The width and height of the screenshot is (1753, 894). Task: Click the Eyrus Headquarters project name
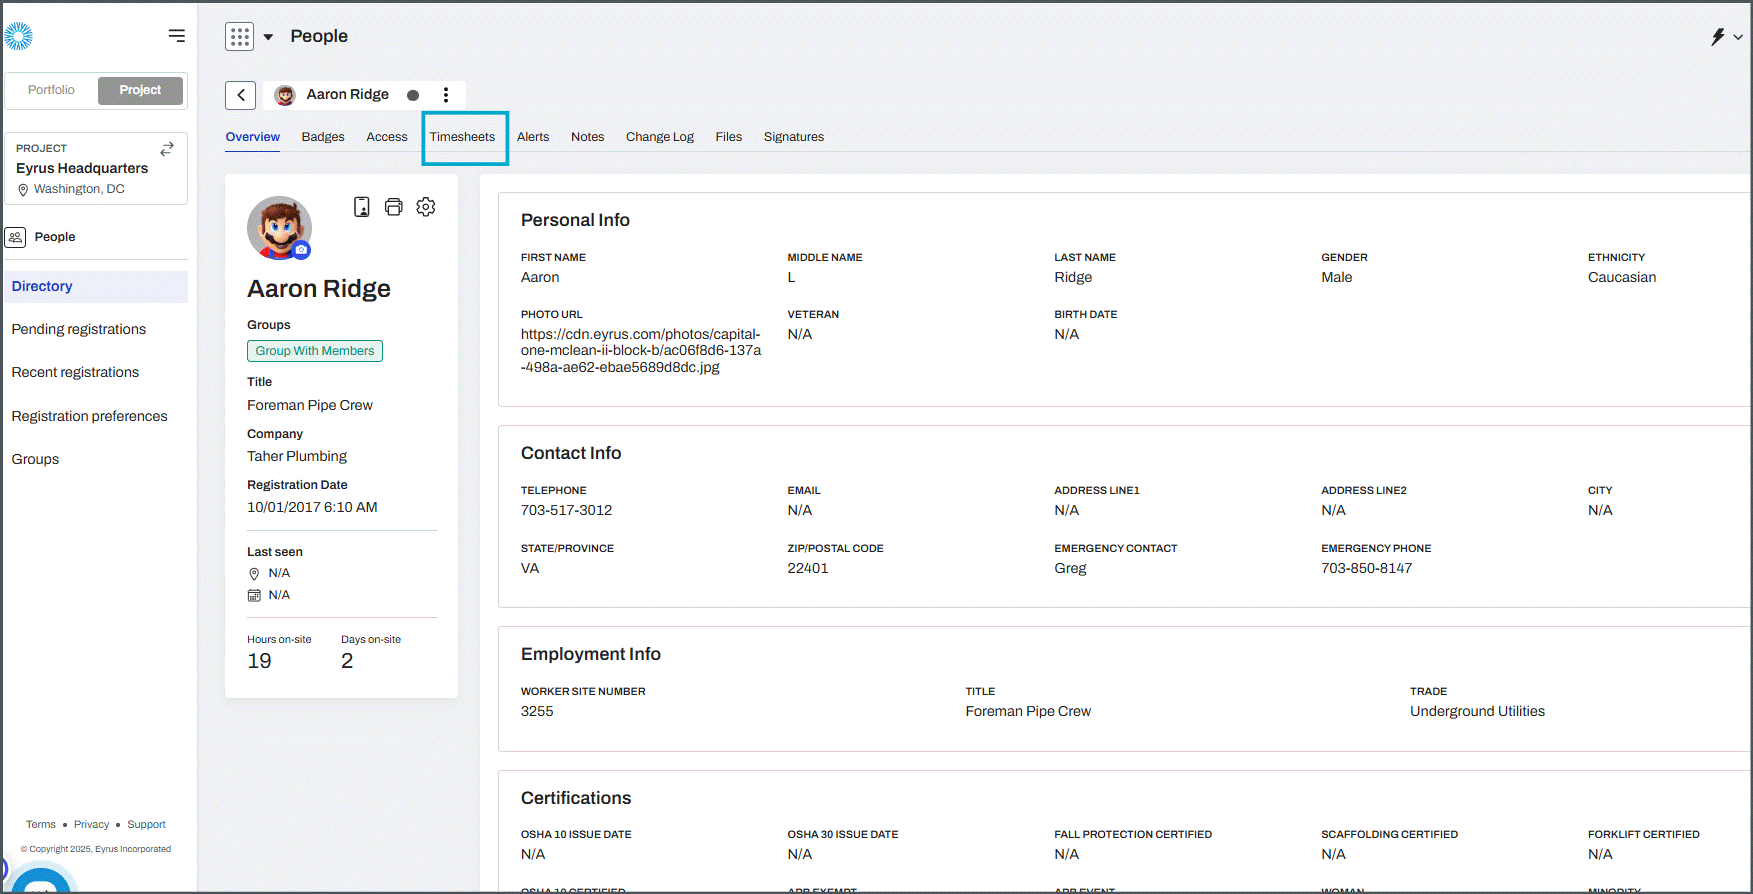pos(82,168)
